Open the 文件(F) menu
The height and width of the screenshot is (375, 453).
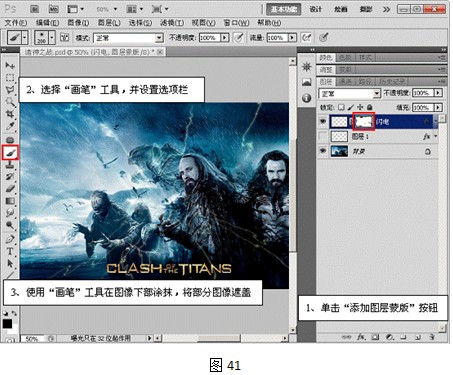(16, 23)
